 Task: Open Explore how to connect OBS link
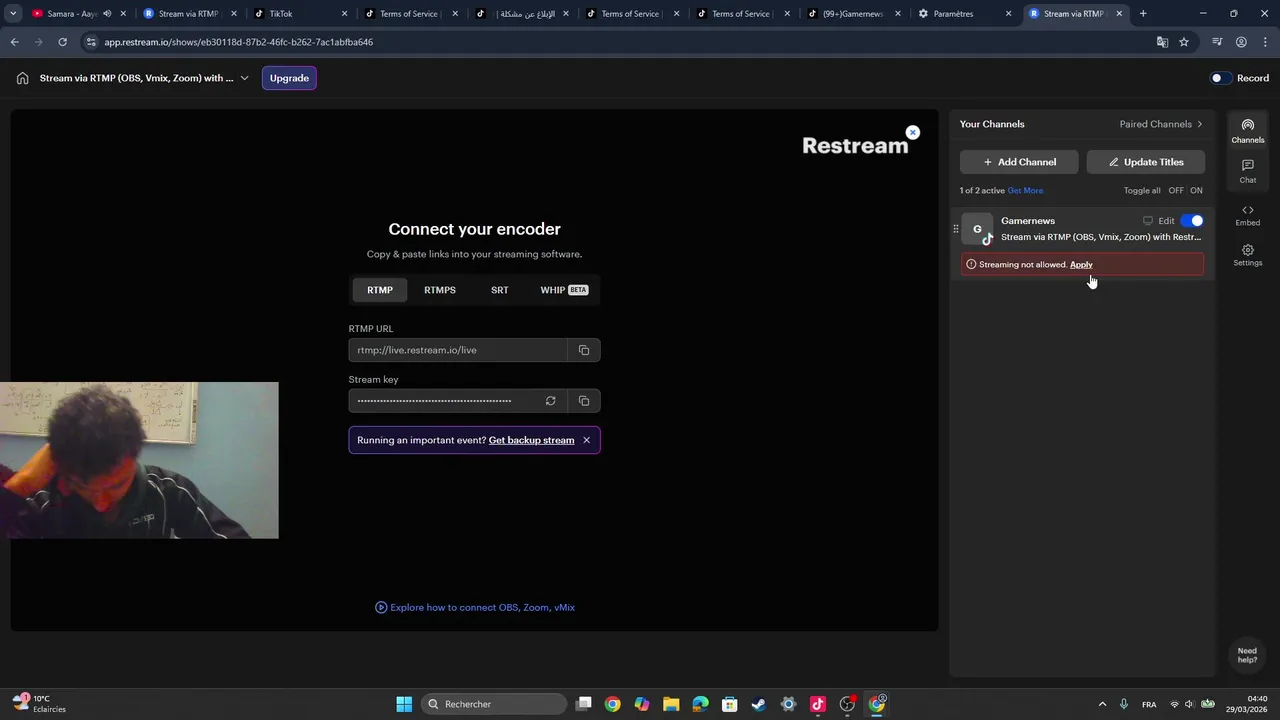click(x=475, y=607)
